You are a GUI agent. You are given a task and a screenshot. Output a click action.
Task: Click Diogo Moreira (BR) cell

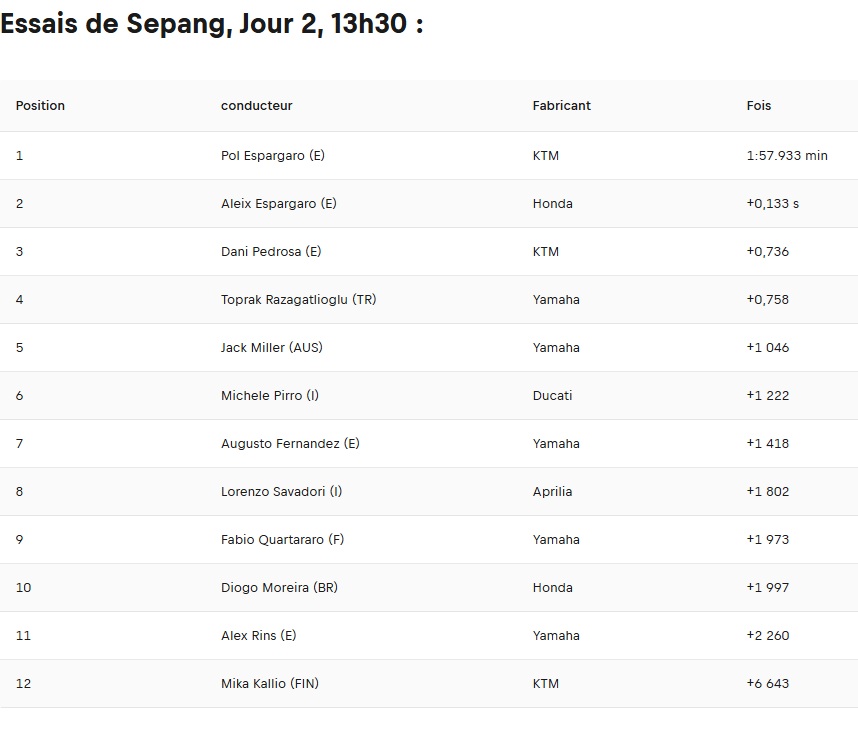pyautogui.click(x=279, y=588)
